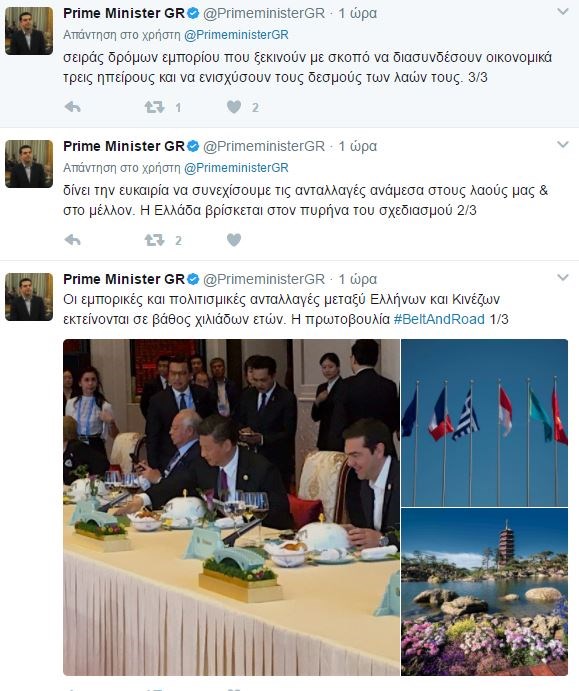The width and height of the screenshot is (579, 691).
Task: Open @PrimeministerGR mention in 2/3 reply line
Action: (236, 168)
